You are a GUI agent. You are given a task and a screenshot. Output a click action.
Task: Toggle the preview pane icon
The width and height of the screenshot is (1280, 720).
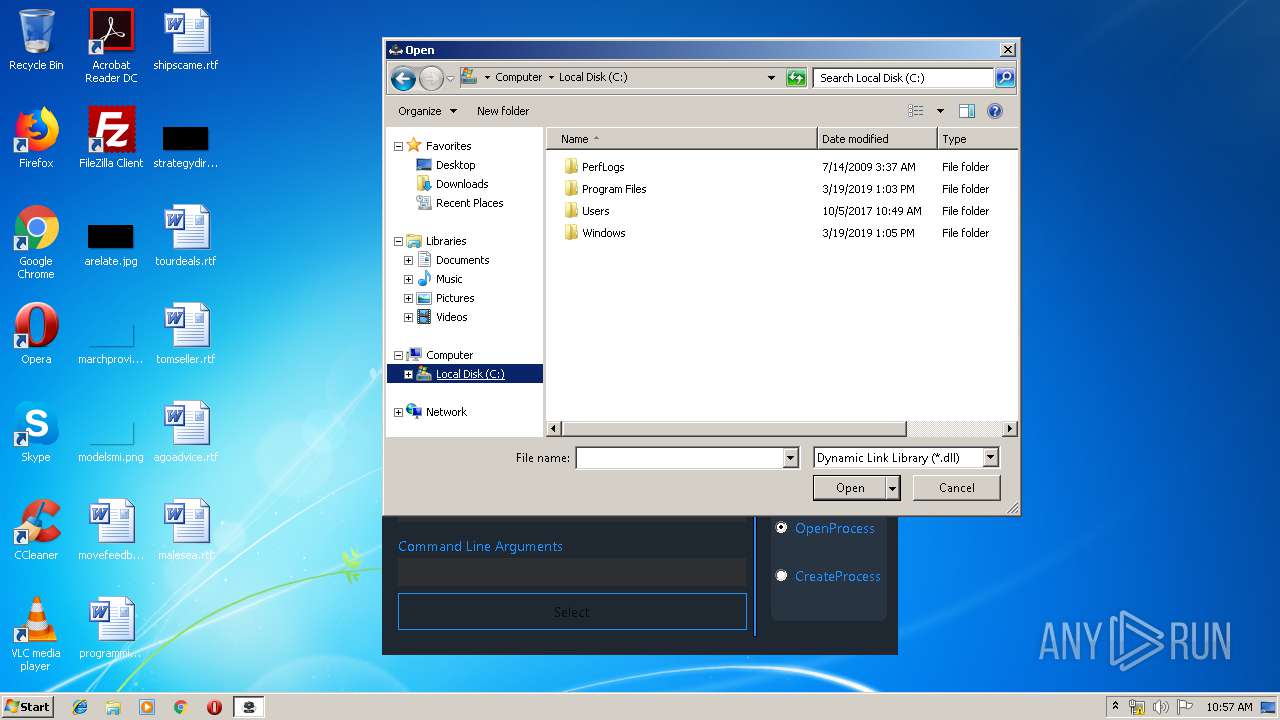click(x=966, y=111)
